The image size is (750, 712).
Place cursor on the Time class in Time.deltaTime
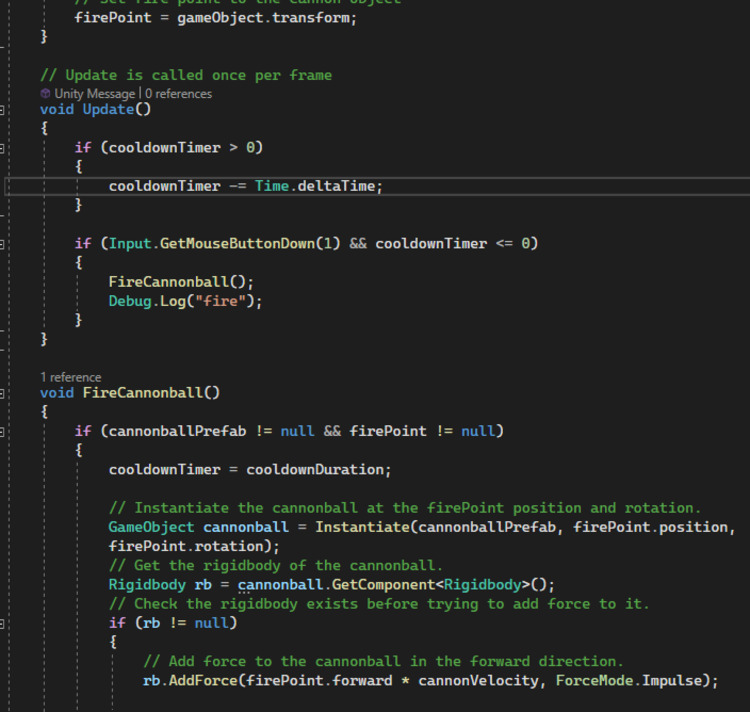pyautogui.click(x=272, y=186)
